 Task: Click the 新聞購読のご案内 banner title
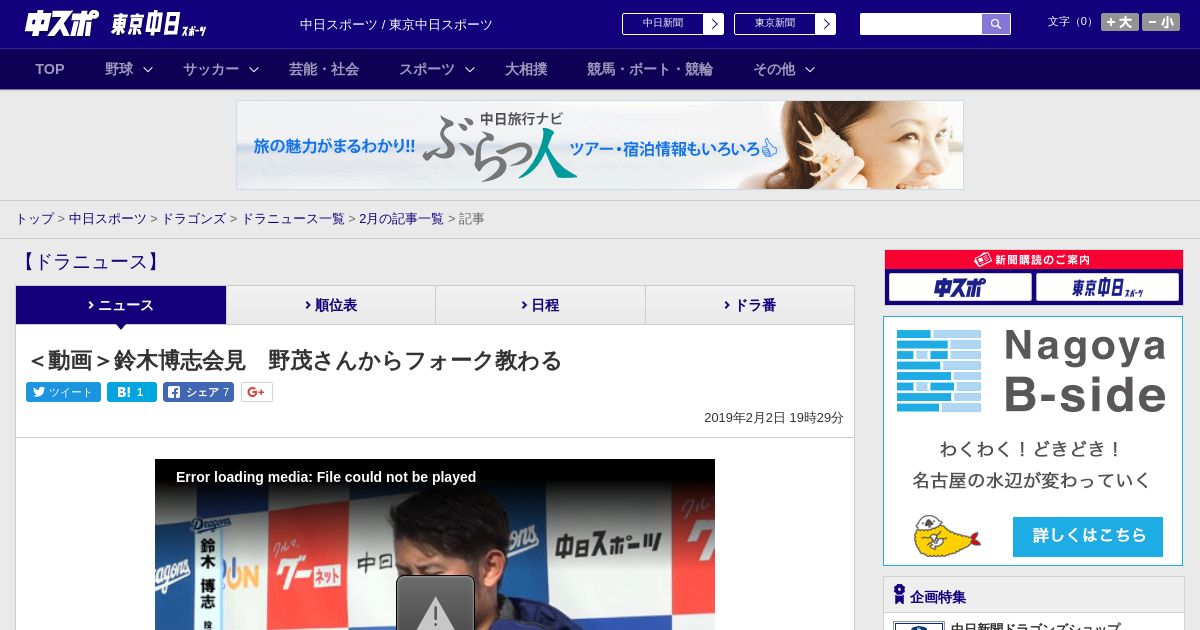tap(1033, 259)
